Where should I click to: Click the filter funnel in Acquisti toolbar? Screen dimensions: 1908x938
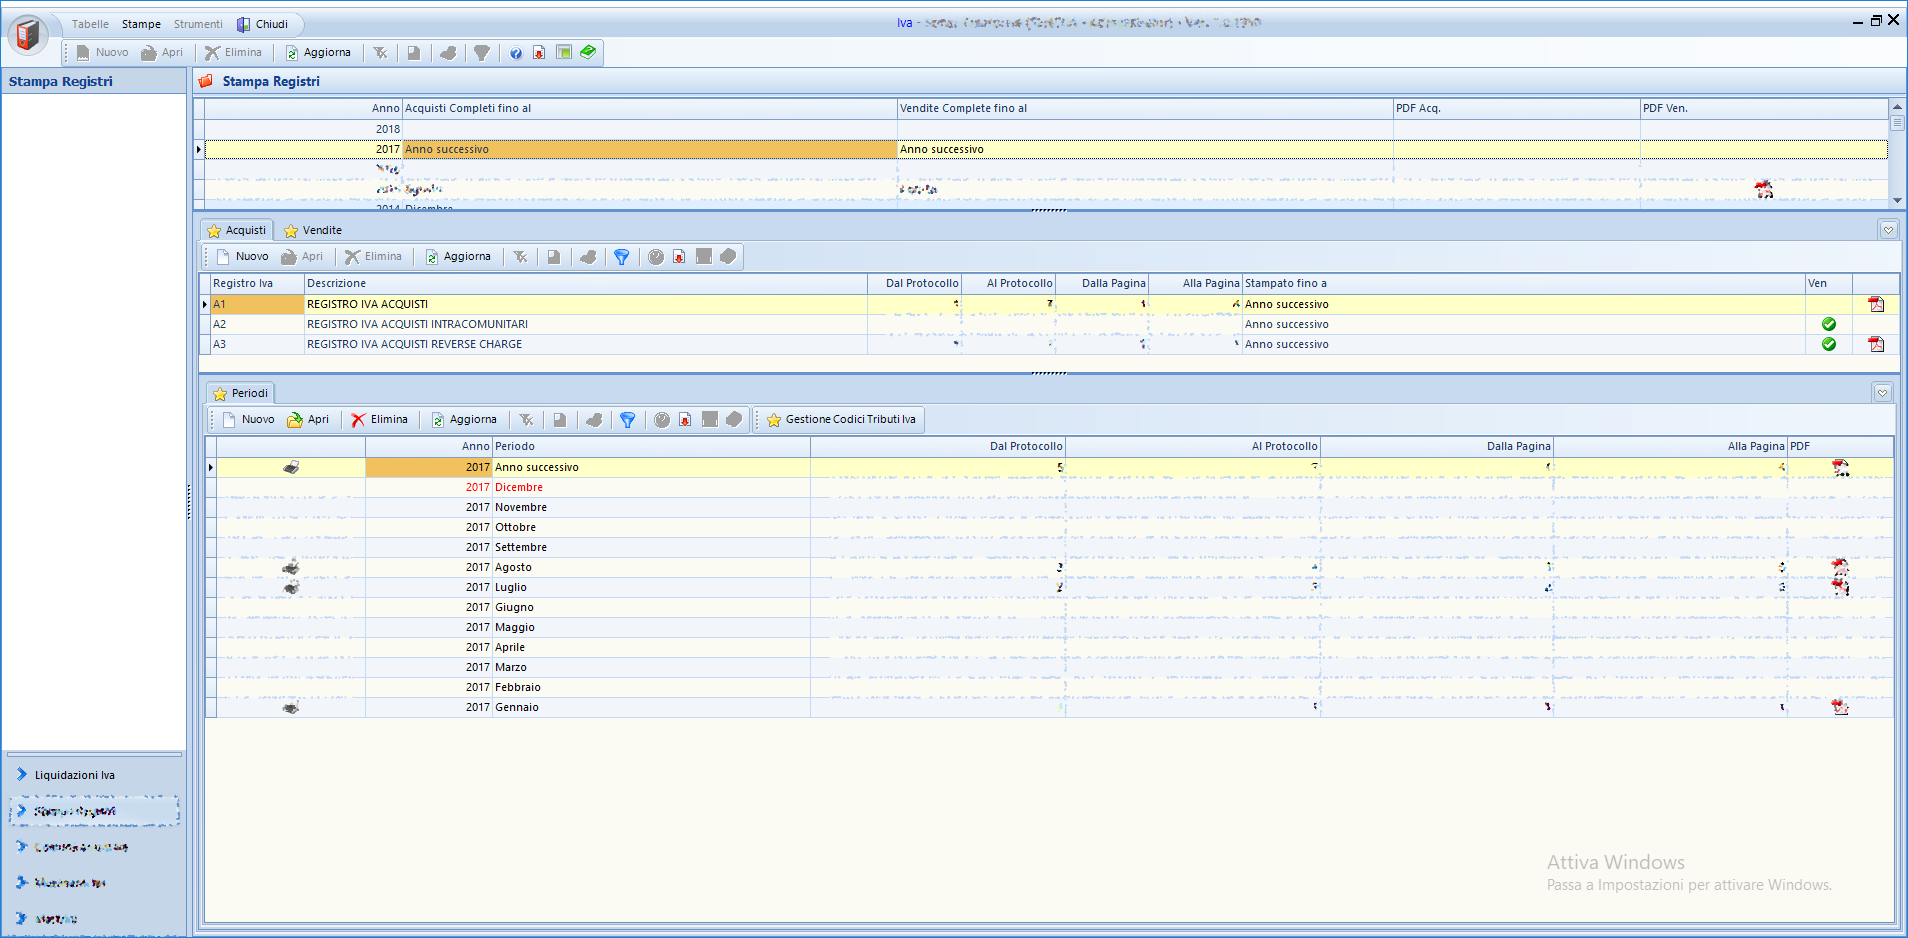pyautogui.click(x=621, y=257)
